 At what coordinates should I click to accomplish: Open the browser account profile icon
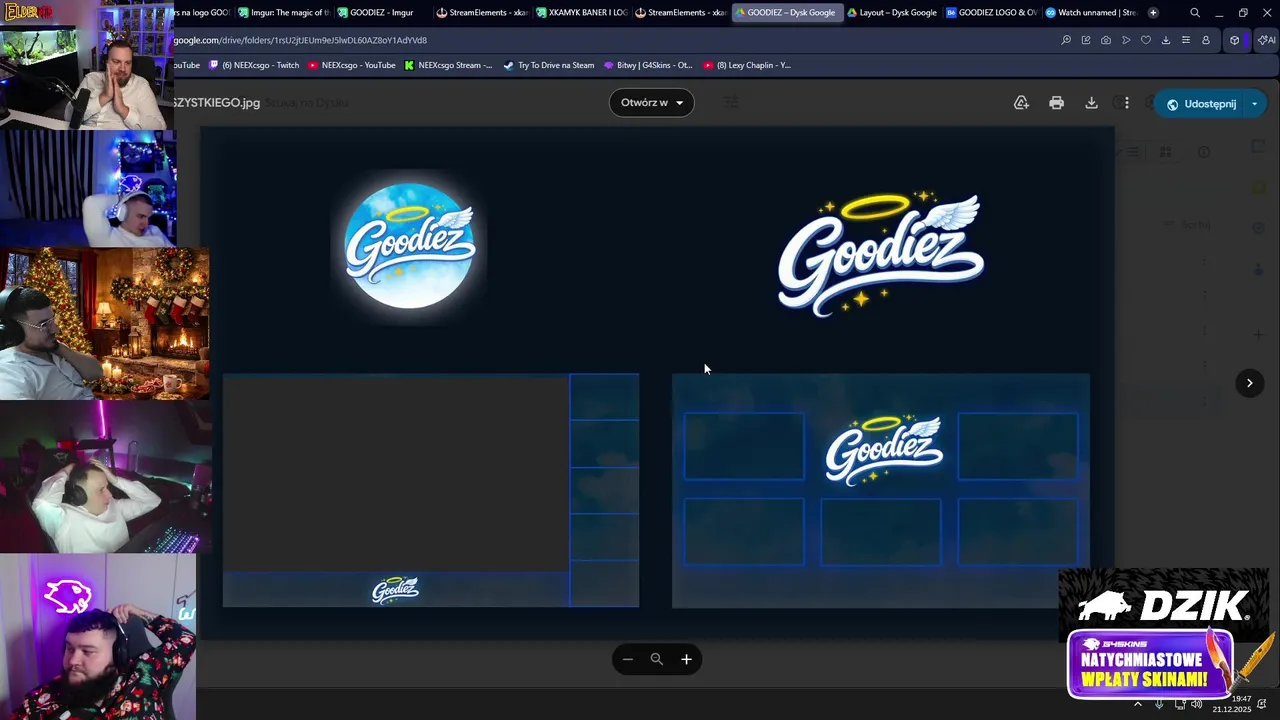(1206, 40)
